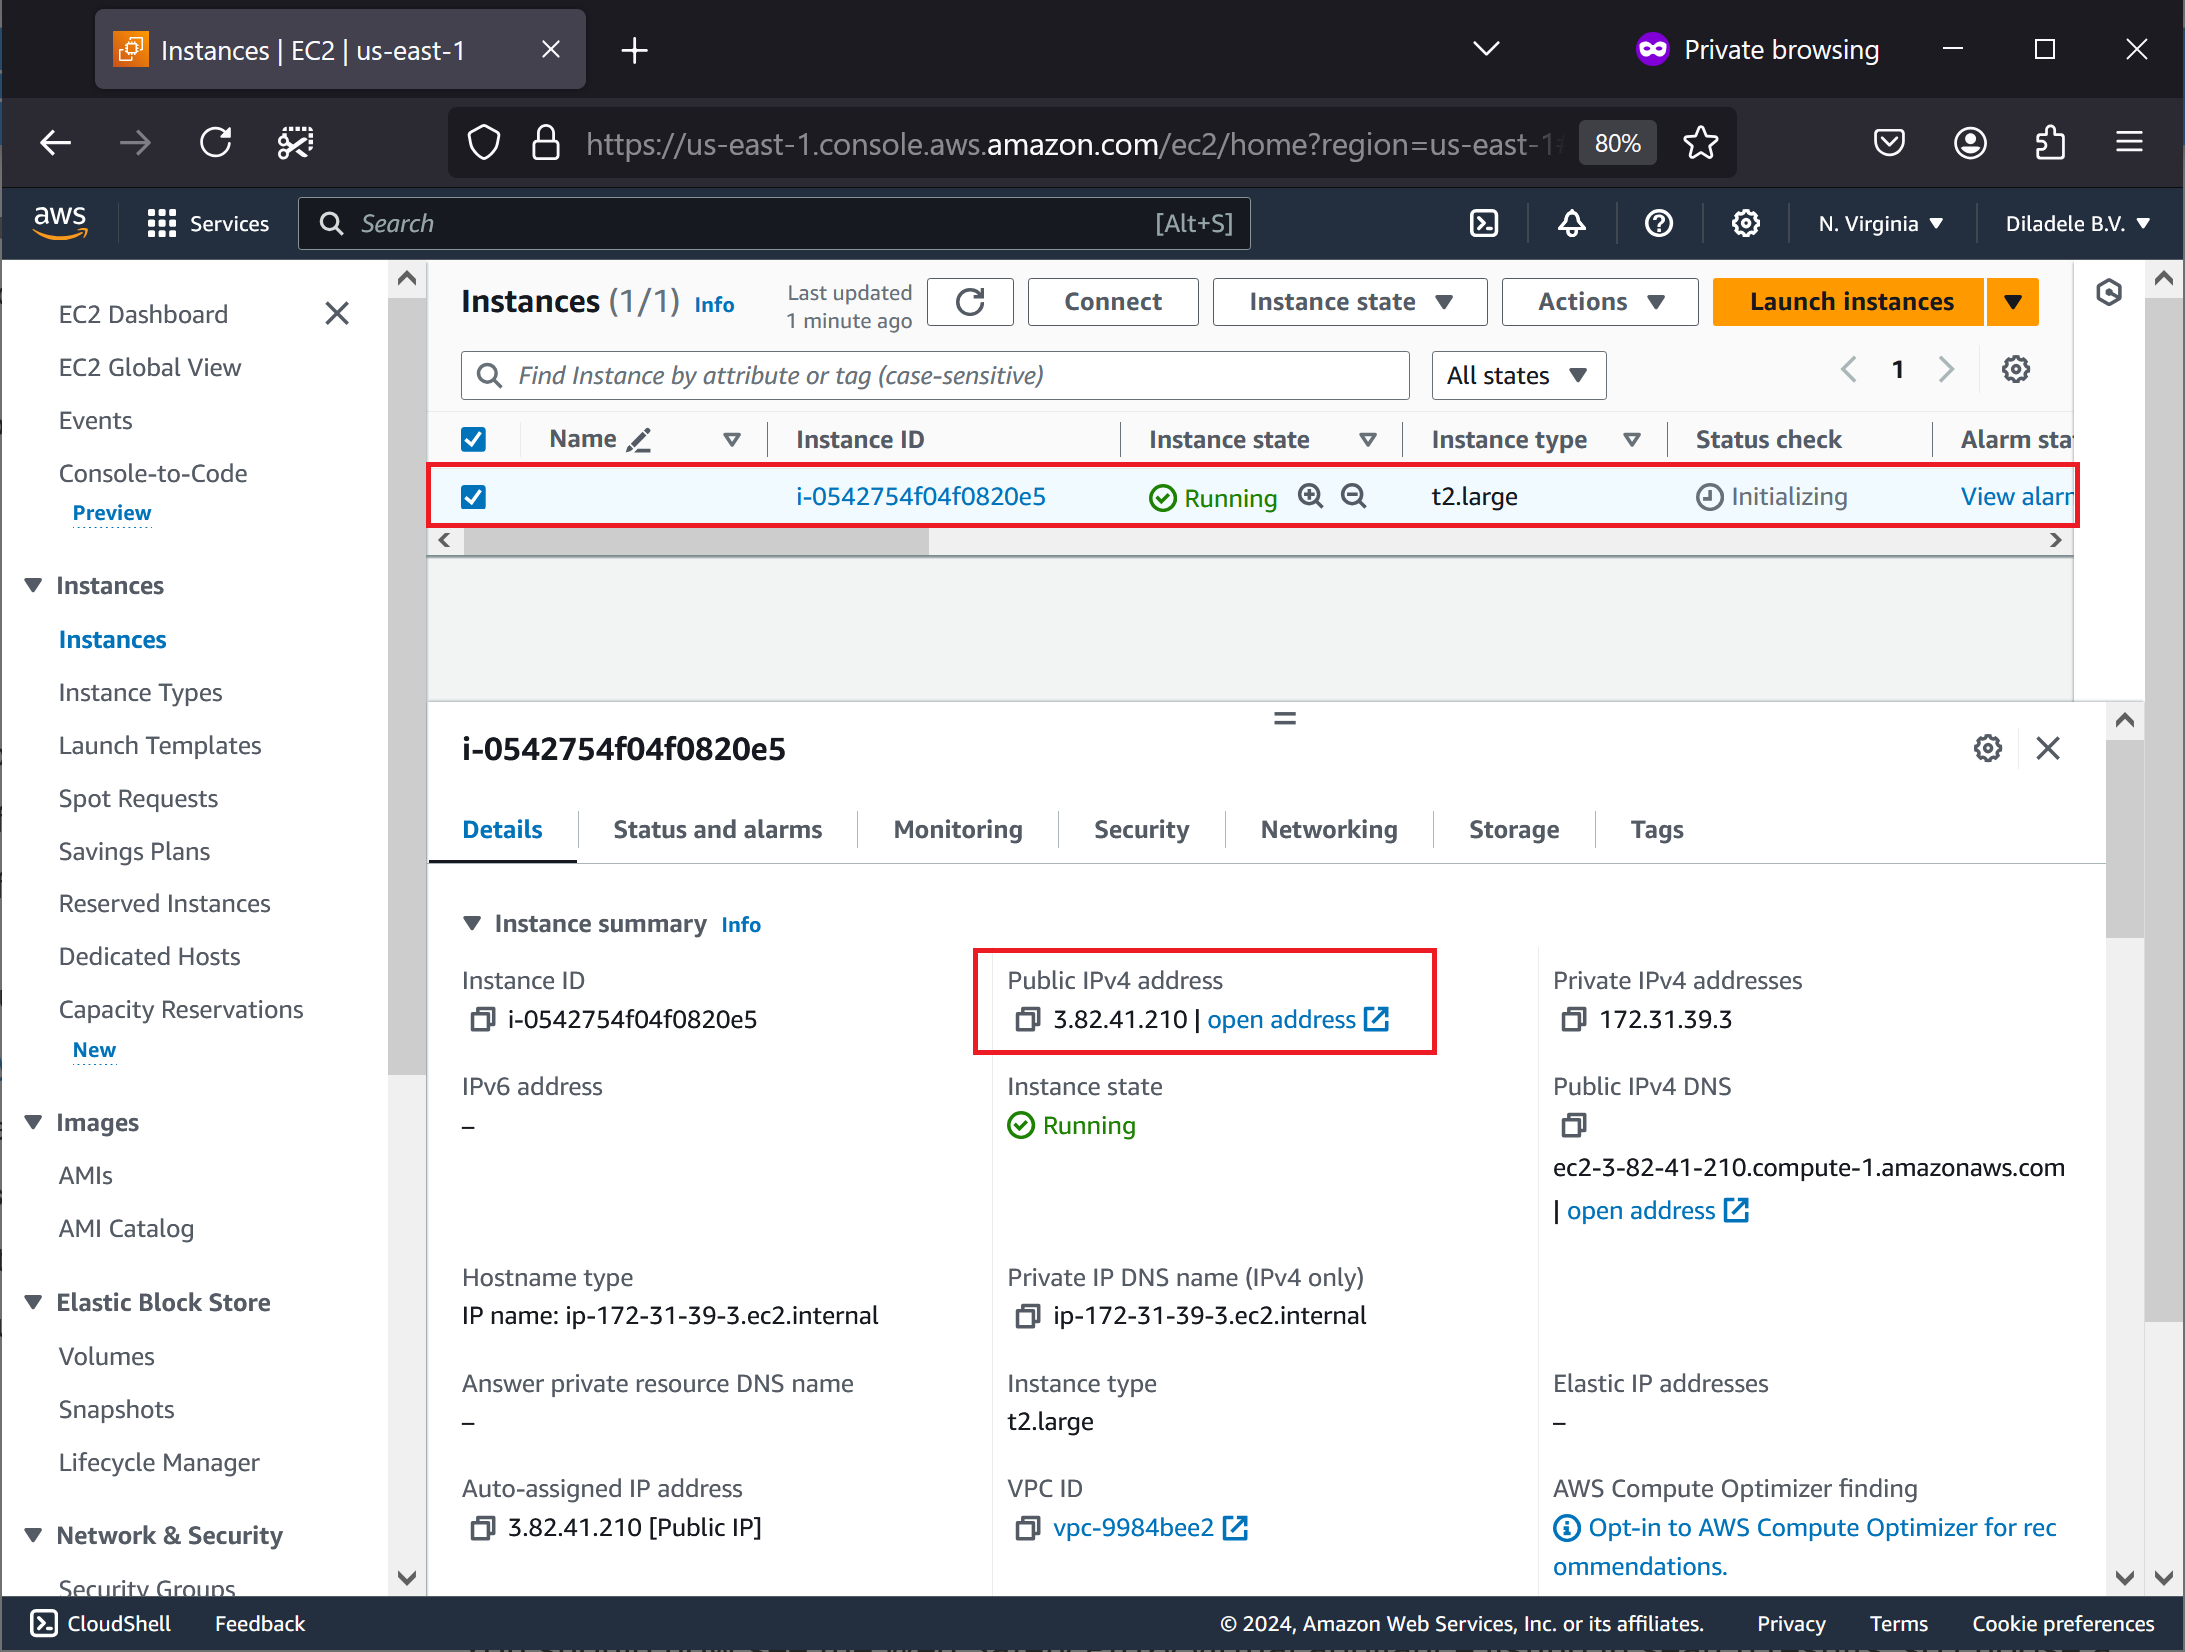This screenshot has width=2185, height=1652.
Task: Open the AWS home logo
Action: tap(60, 223)
